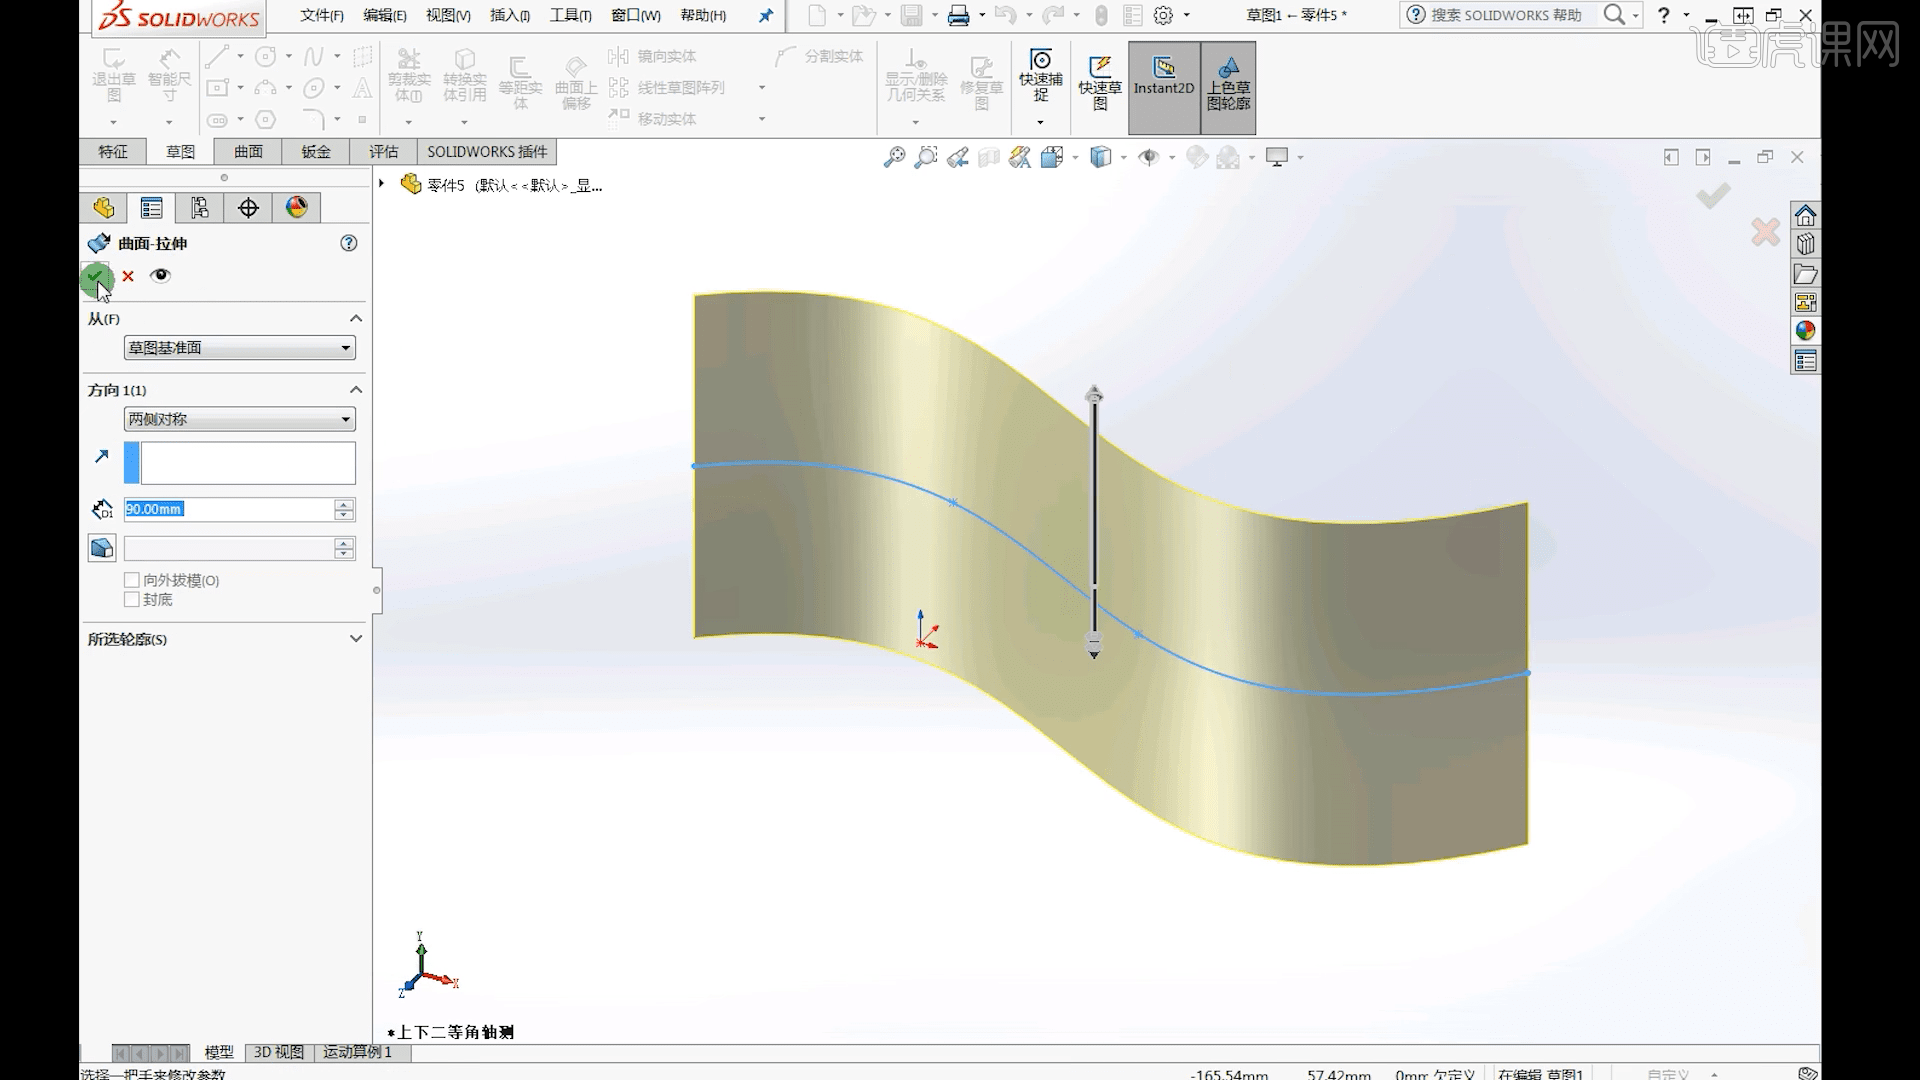Open Appearances color ball in task pane

[1805, 331]
